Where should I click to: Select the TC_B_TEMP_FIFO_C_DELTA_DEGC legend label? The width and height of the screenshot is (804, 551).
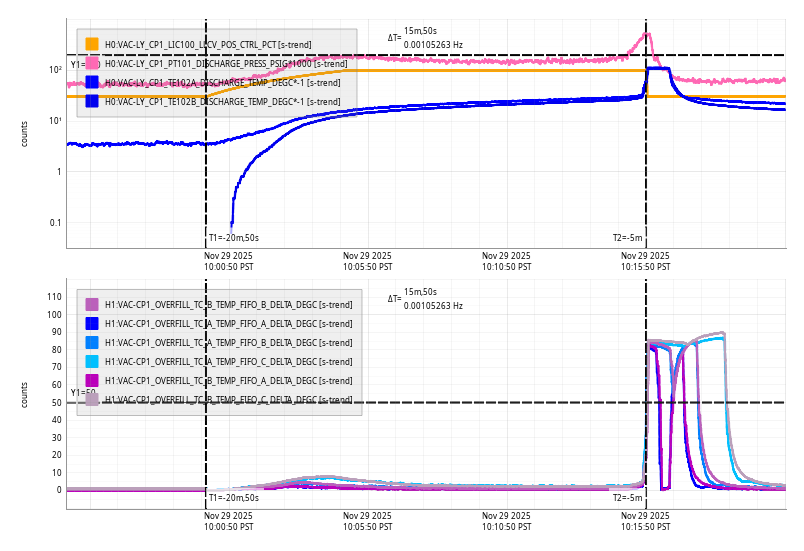click(x=228, y=400)
